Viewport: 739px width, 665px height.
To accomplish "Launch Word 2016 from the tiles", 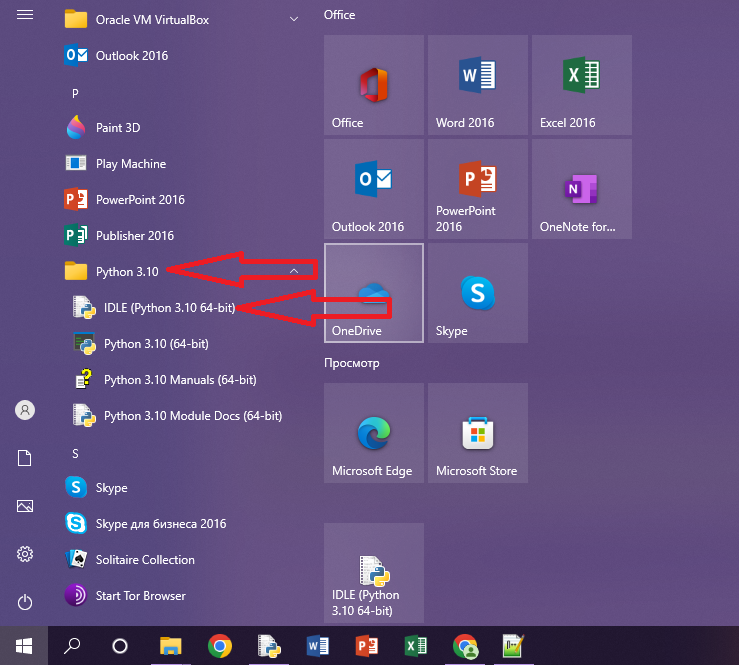I will pos(478,85).
